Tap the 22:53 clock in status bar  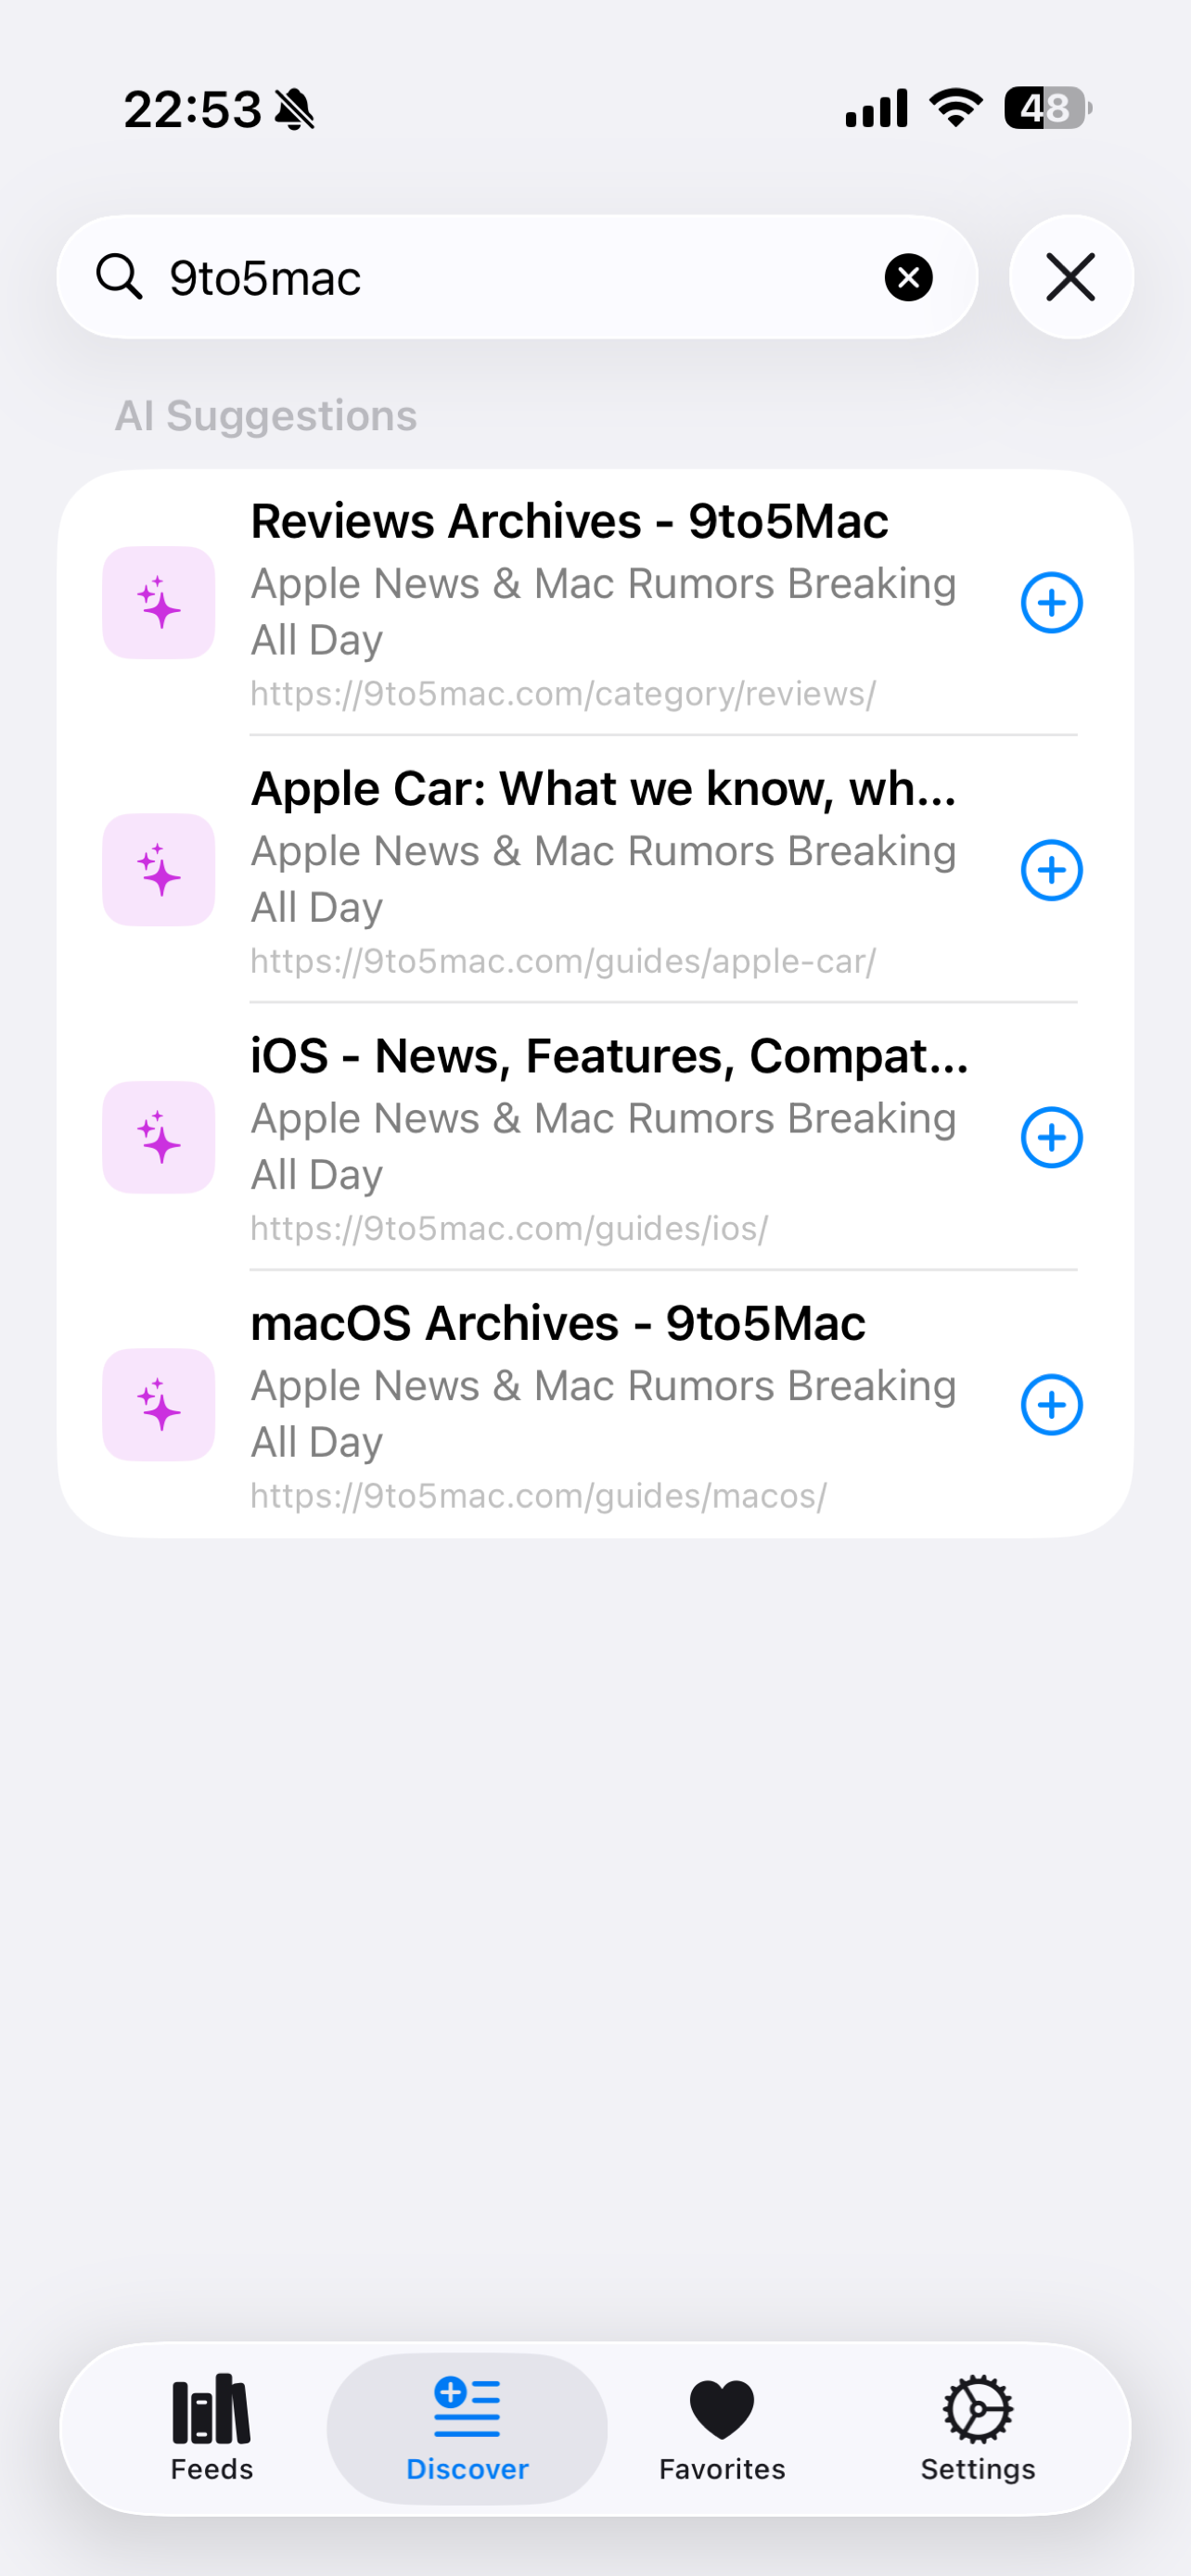pyautogui.click(x=192, y=108)
